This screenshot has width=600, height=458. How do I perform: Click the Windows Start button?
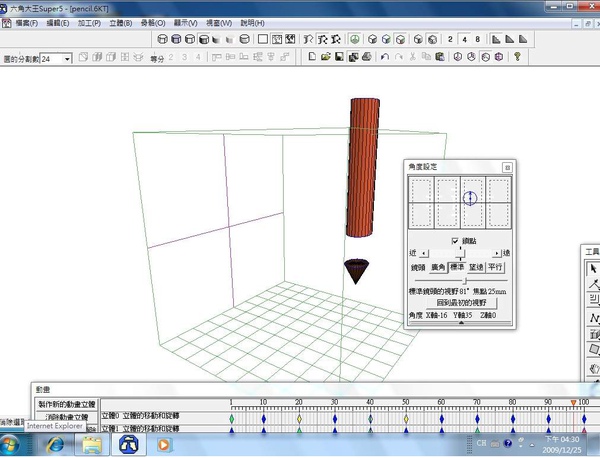click(x=9, y=445)
